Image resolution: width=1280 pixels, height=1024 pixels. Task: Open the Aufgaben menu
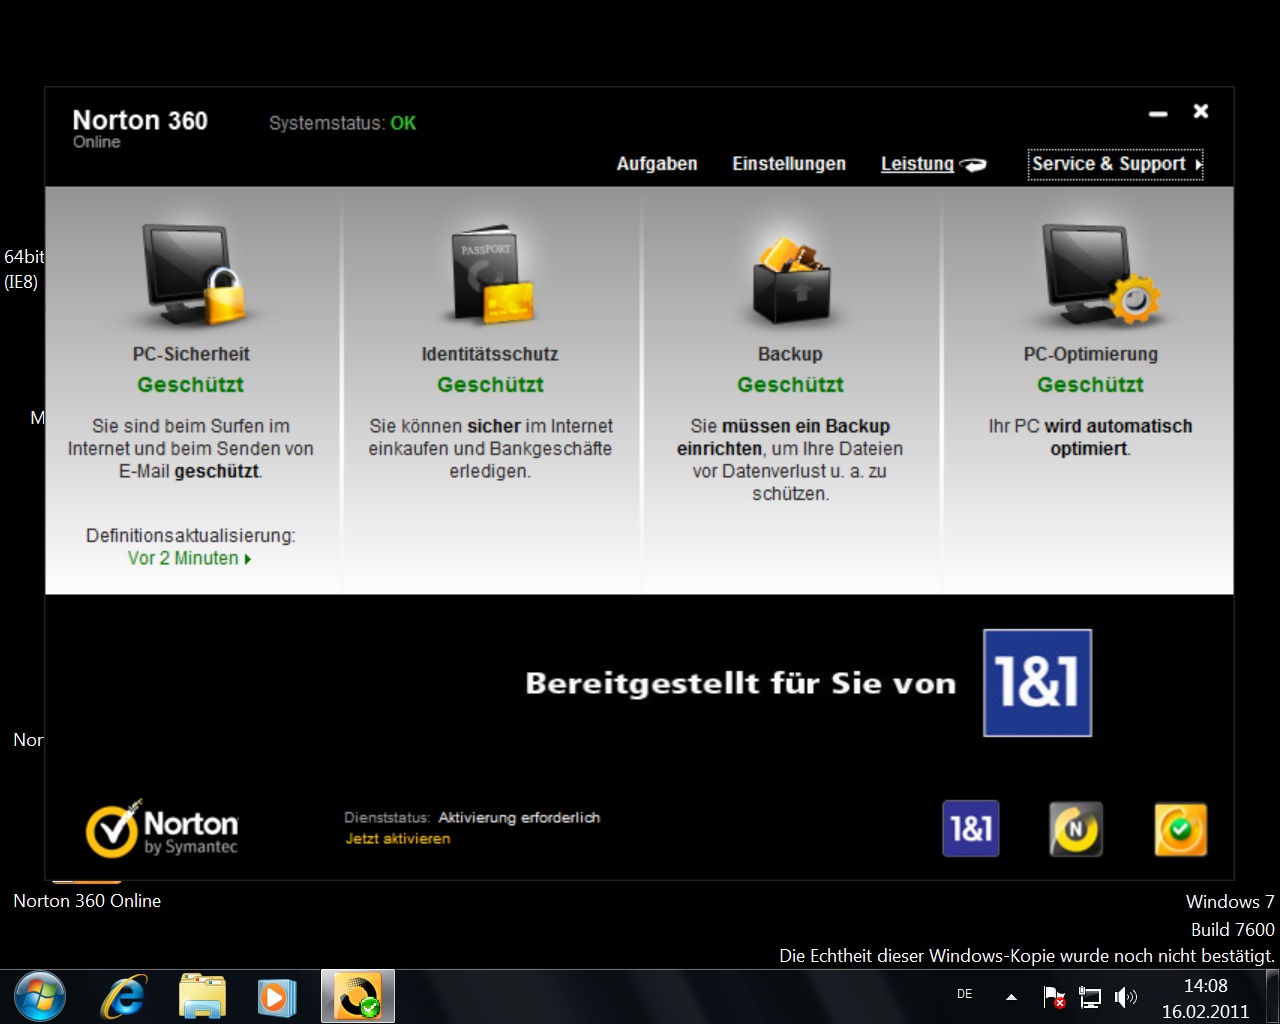tap(656, 164)
